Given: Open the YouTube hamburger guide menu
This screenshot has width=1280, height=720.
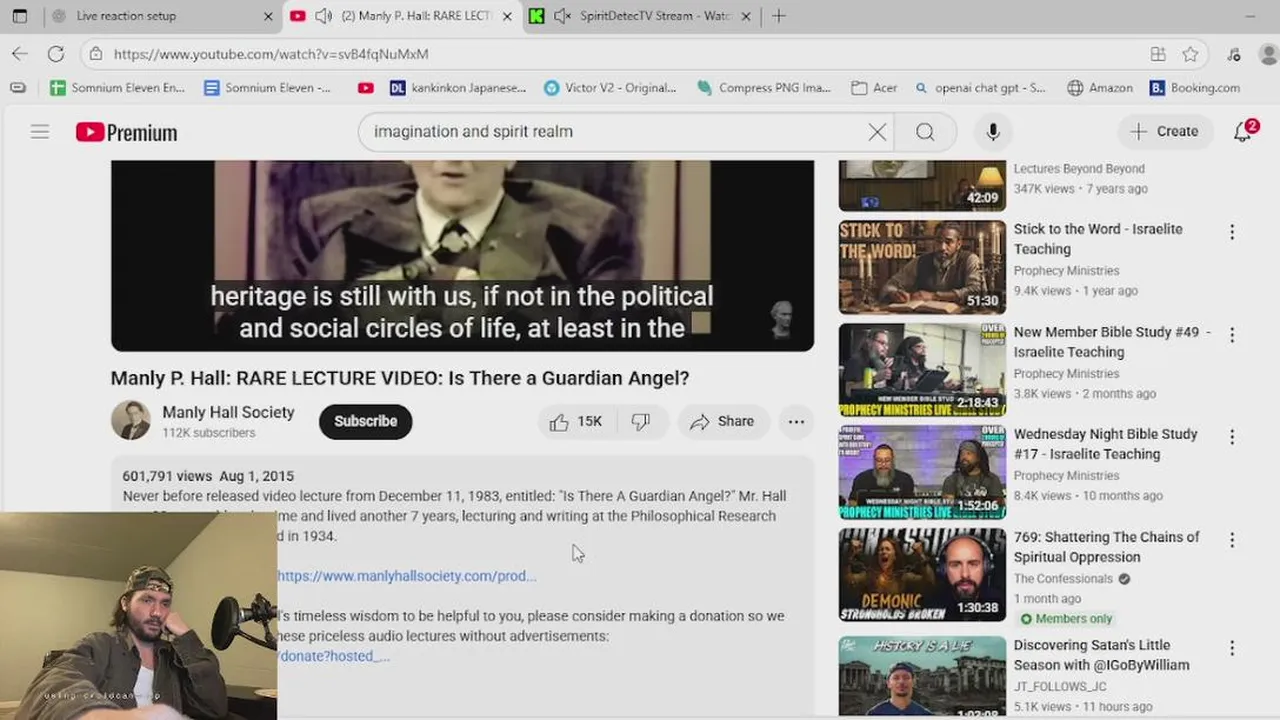Looking at the screenshot, I should pos(40,131).
